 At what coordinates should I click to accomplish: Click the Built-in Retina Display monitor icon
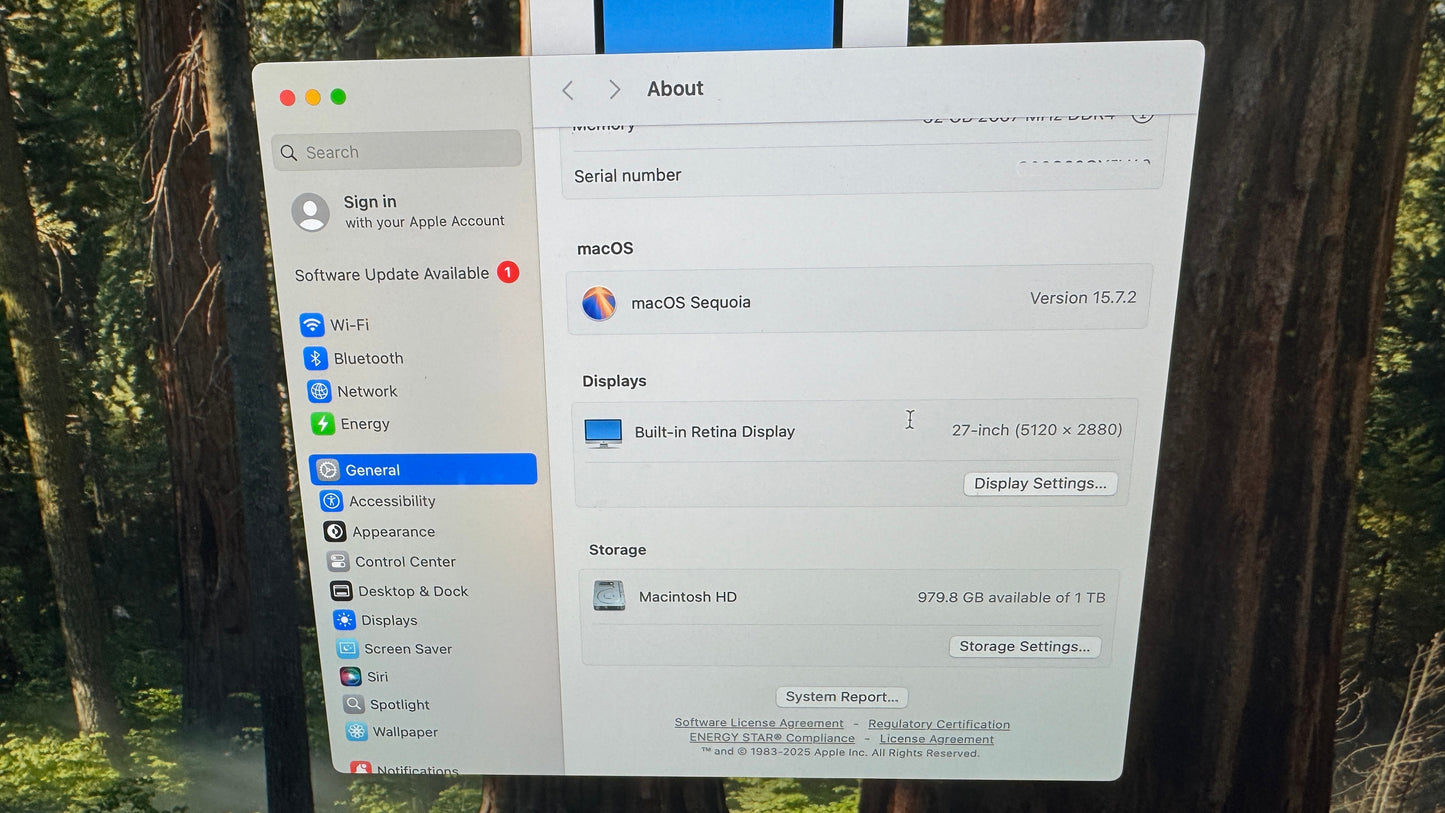point(603,431)
